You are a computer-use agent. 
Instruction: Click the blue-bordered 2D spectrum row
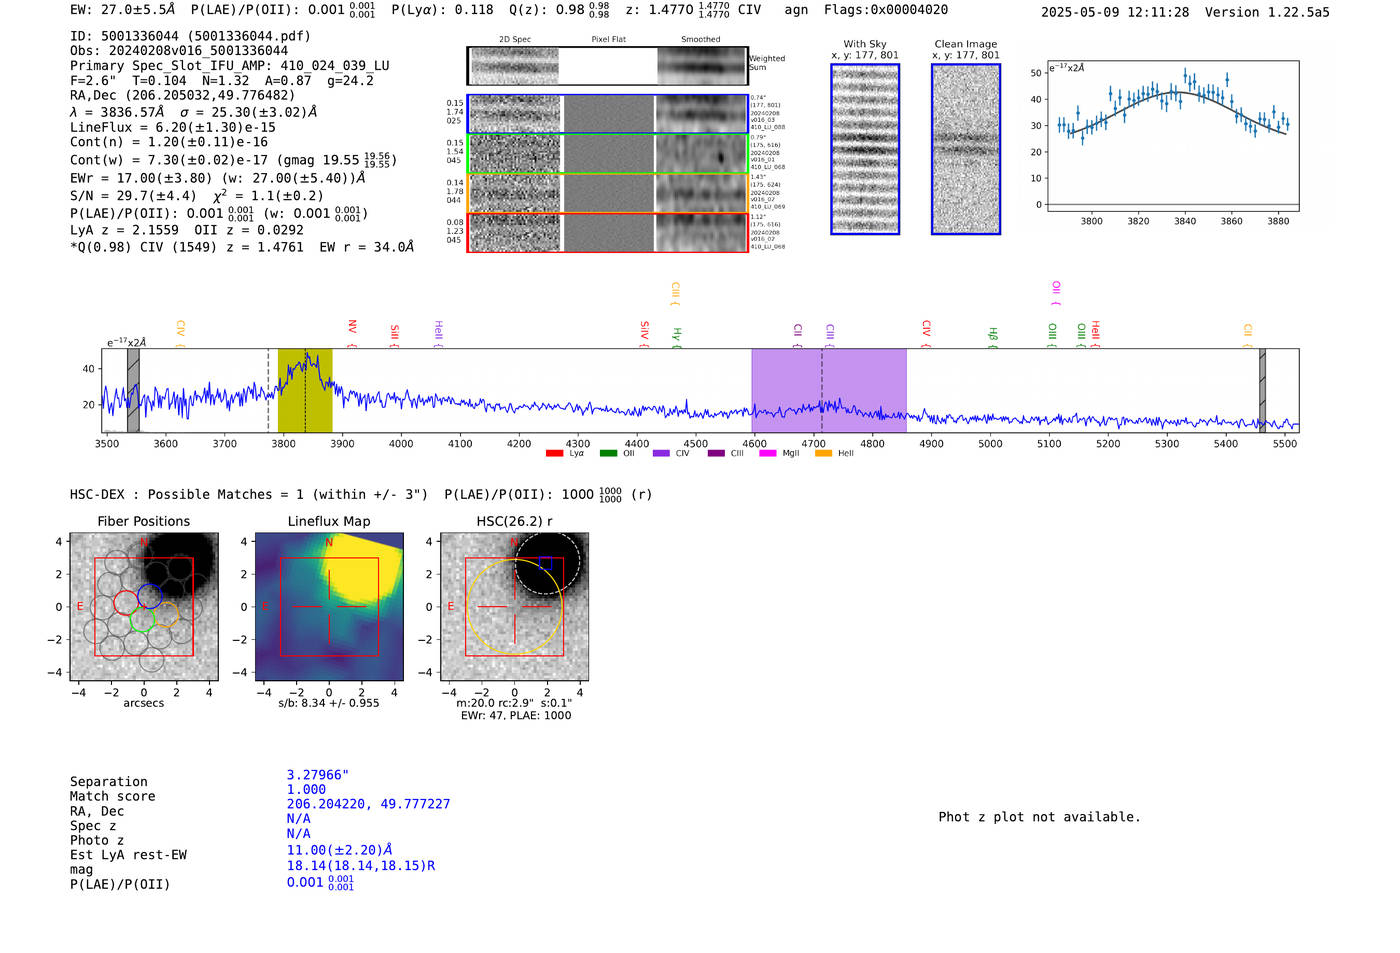[608, 114]
